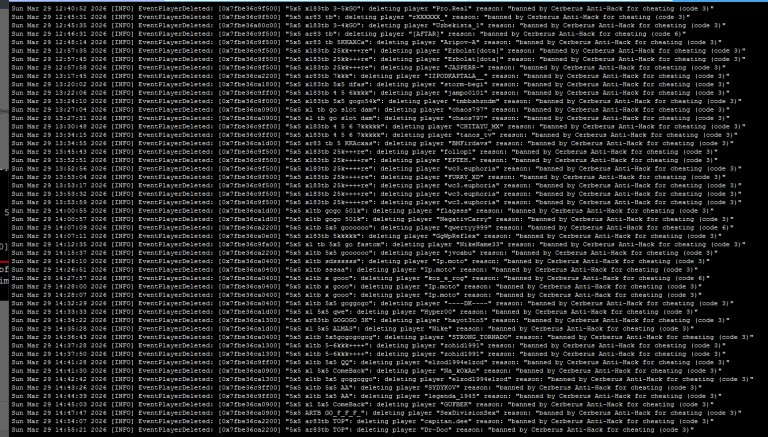Screen dimensions: 768x437
Task: Select the log entry for player "tanos_tv"
Action: (x=374, y=135)
